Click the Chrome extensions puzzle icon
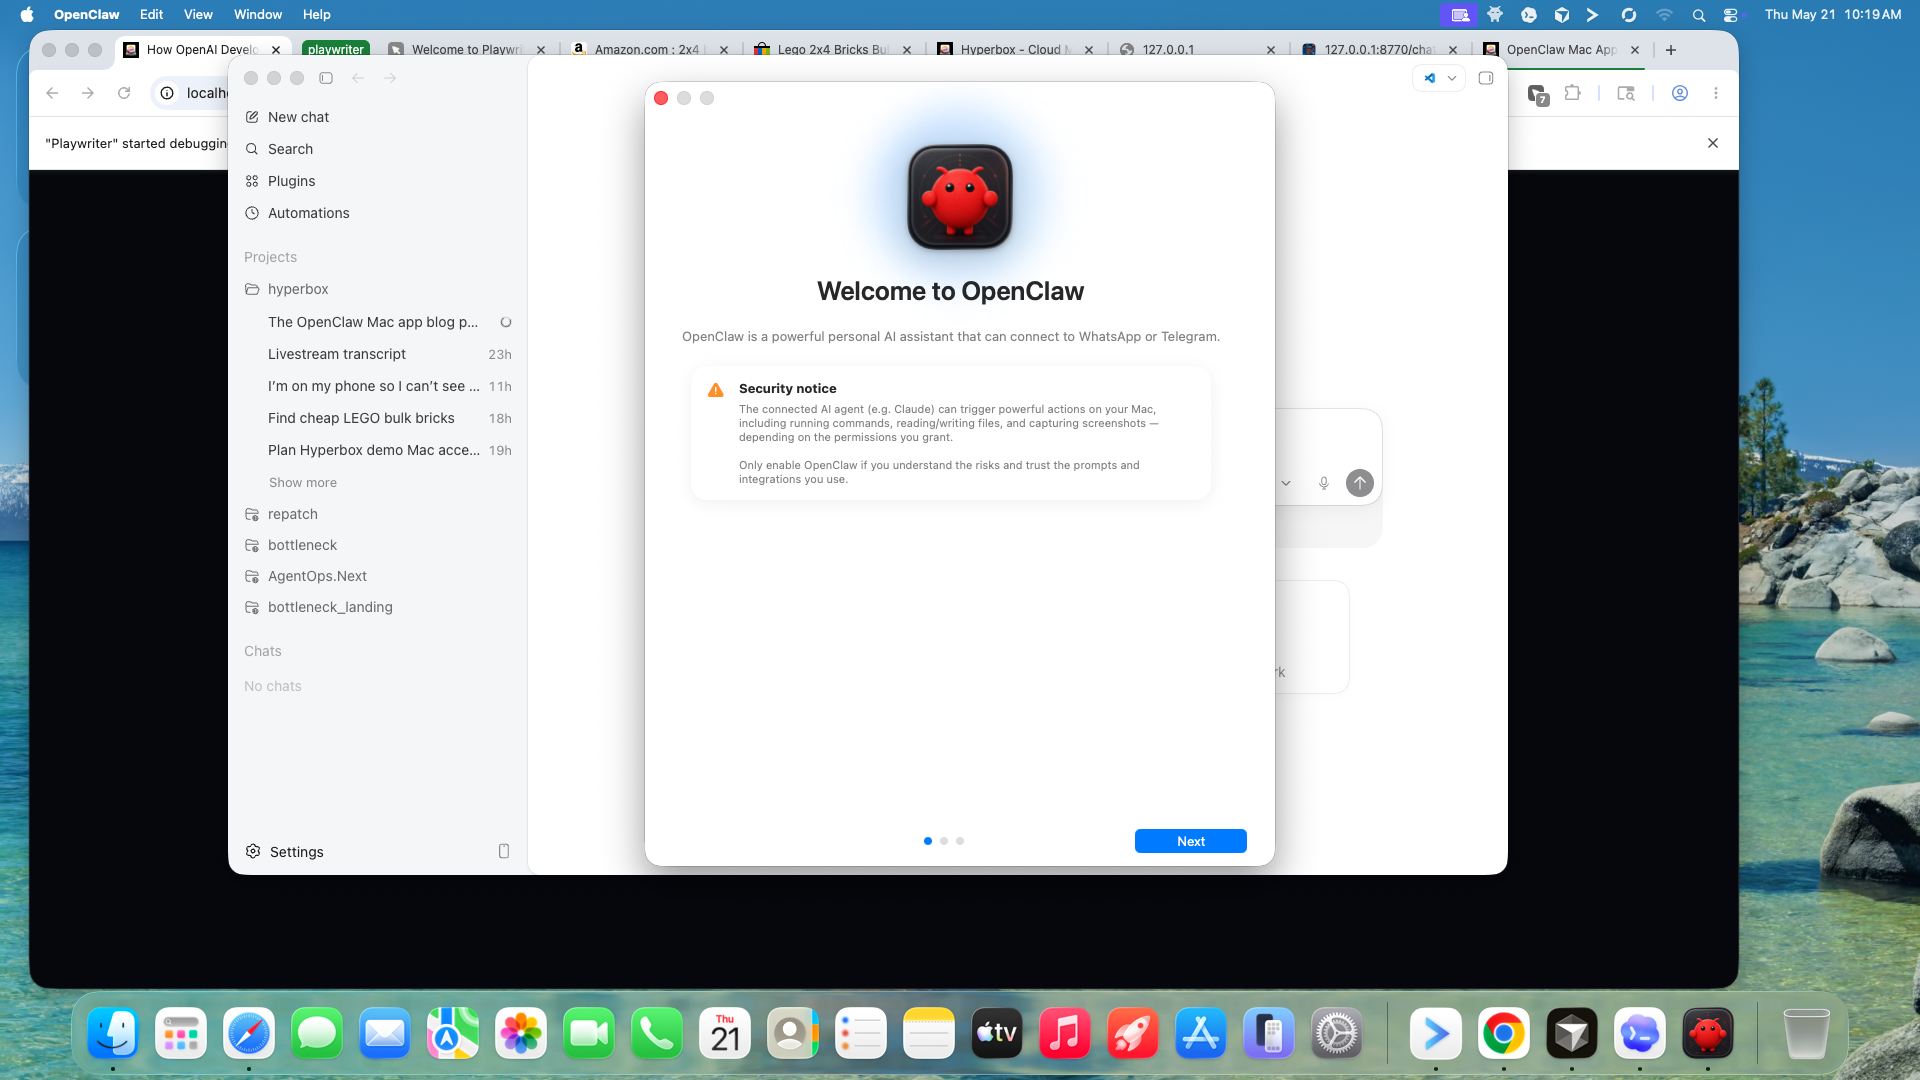This screenshot has height=1080, width=1920. click(1573, 93)
